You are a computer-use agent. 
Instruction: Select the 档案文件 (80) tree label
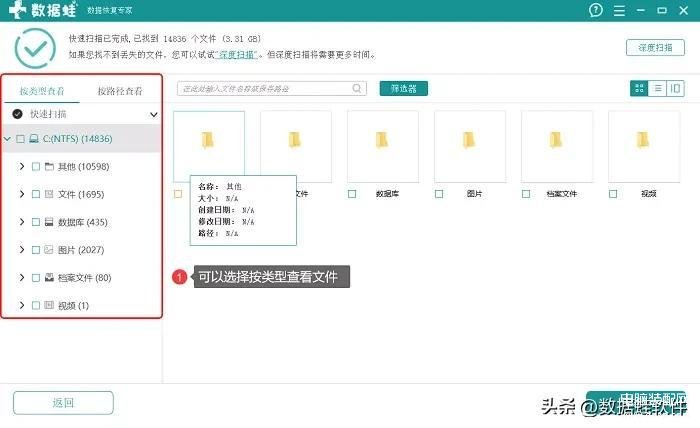click(x=84, y=278)
